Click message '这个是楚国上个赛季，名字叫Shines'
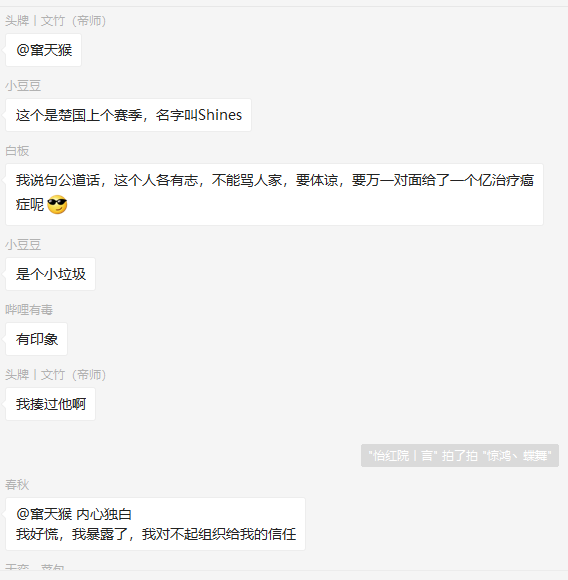Screen dimensions: 568x580 pyautogui.click(x=128, y=115)
